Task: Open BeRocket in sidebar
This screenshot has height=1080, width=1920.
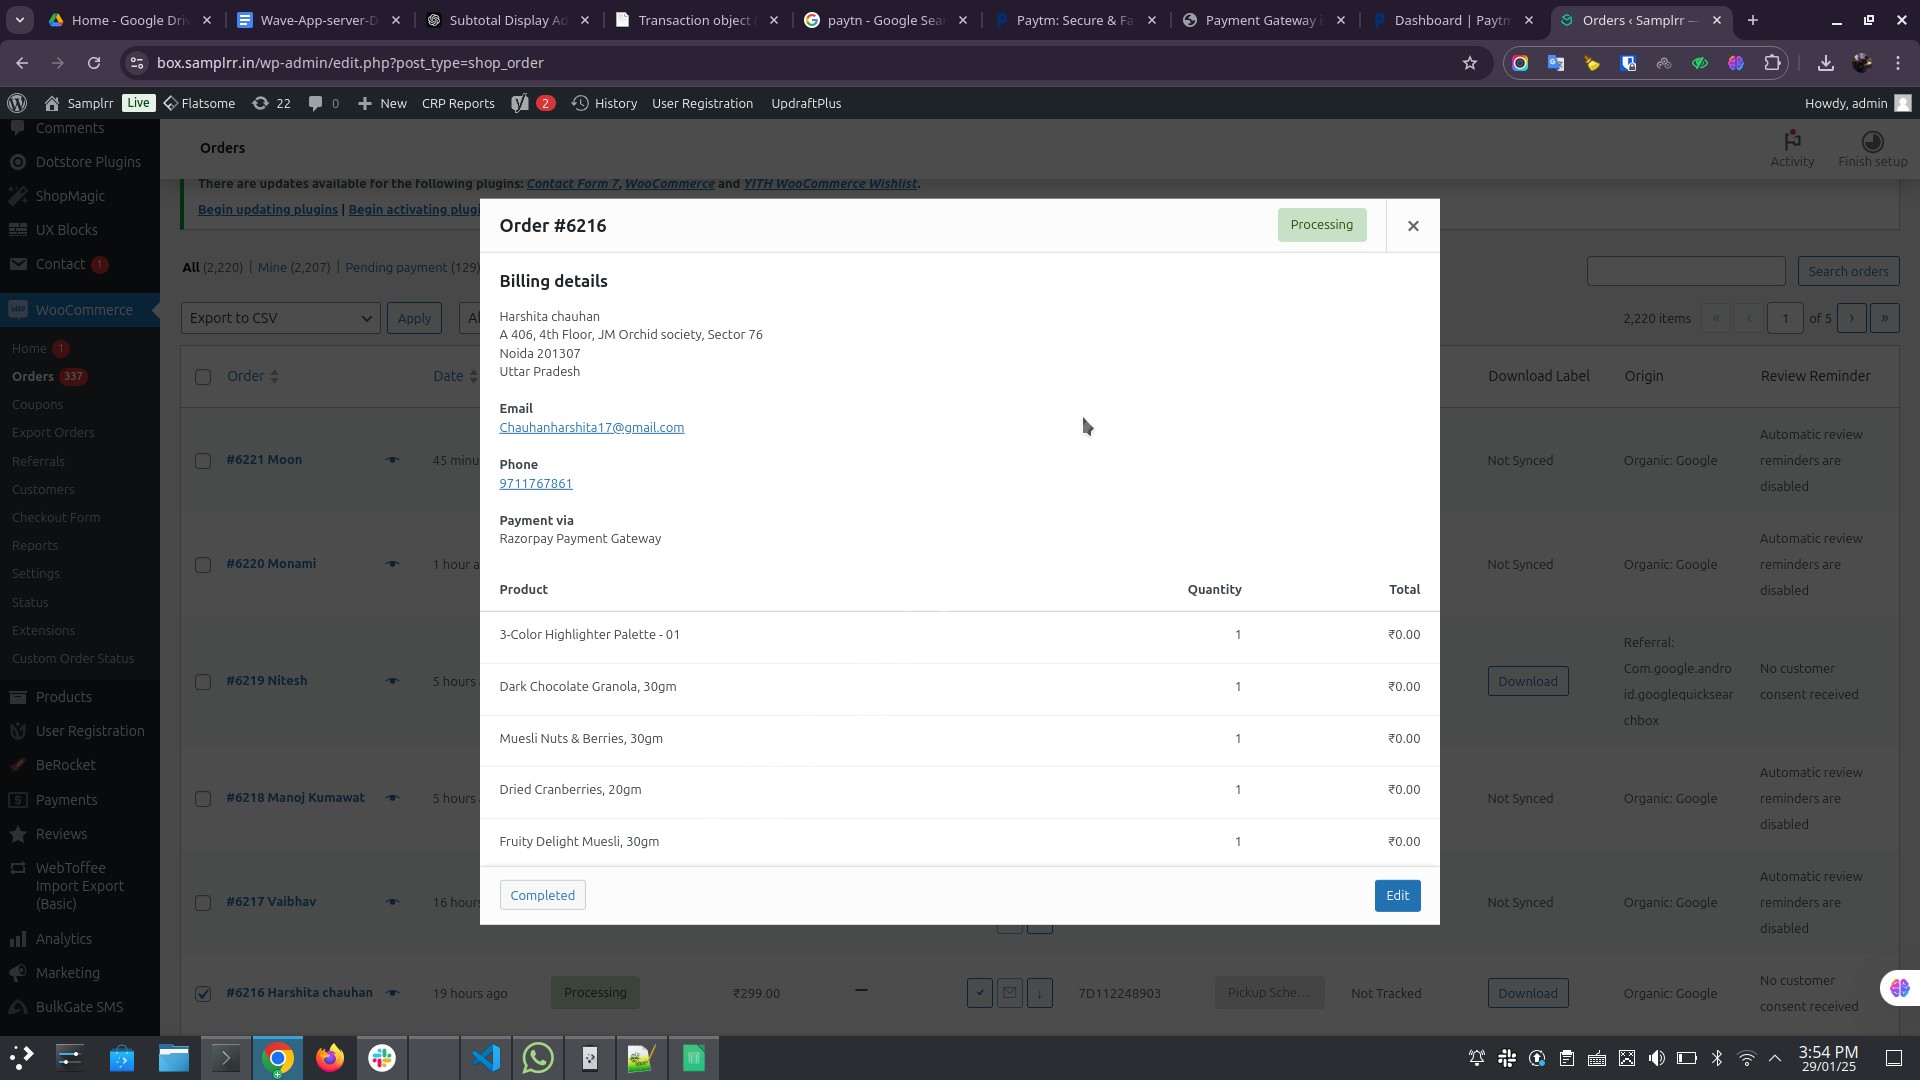Action: pyautogui.click(x=80, y=765)
